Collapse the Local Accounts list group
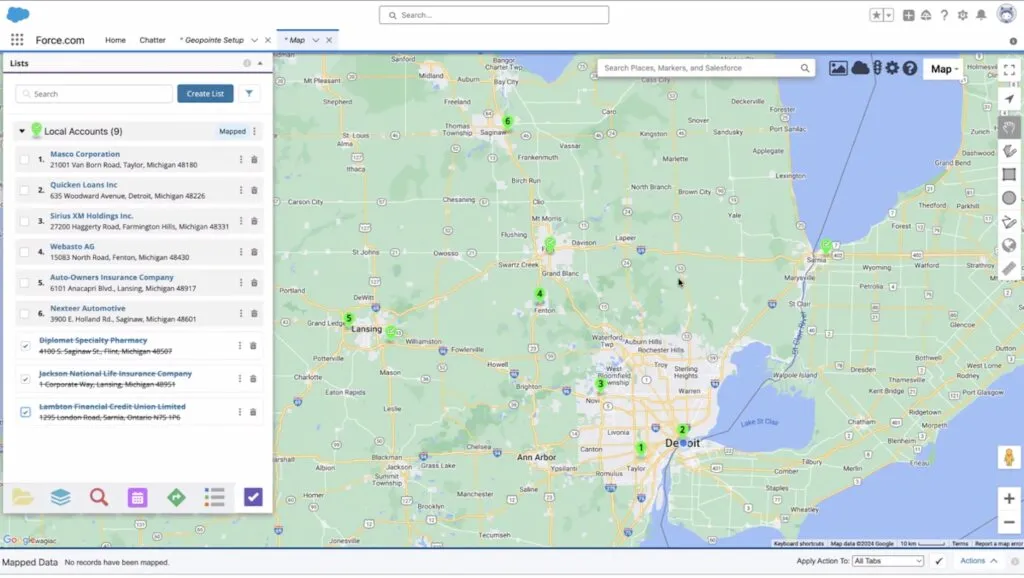 pyautogui.click(x=22, y=131)
